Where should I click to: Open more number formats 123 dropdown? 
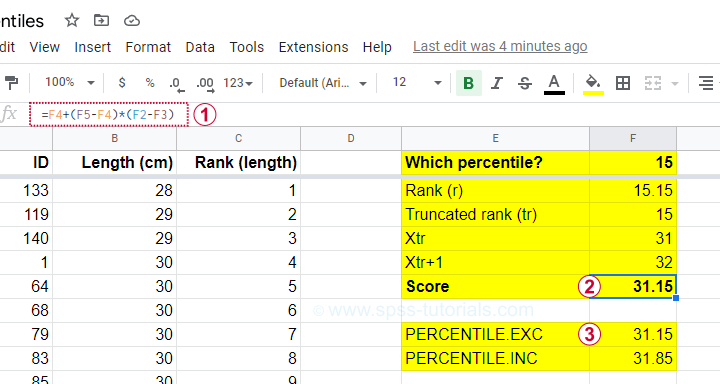coord(238,83)
